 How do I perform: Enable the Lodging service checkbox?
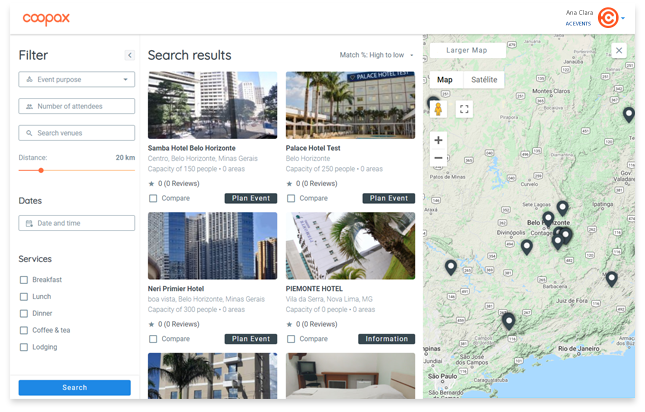24,347
